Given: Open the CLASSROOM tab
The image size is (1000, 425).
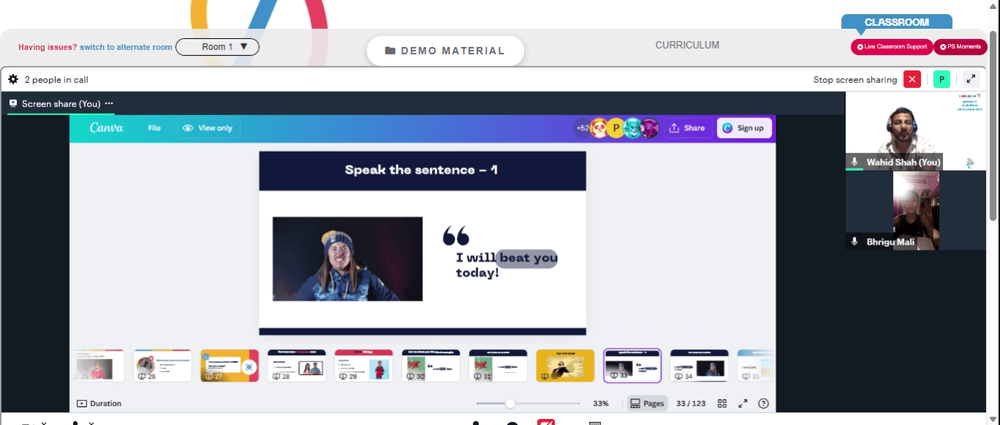Looking at the screenshot, I should pyautogui.click(x=896, y=22).
